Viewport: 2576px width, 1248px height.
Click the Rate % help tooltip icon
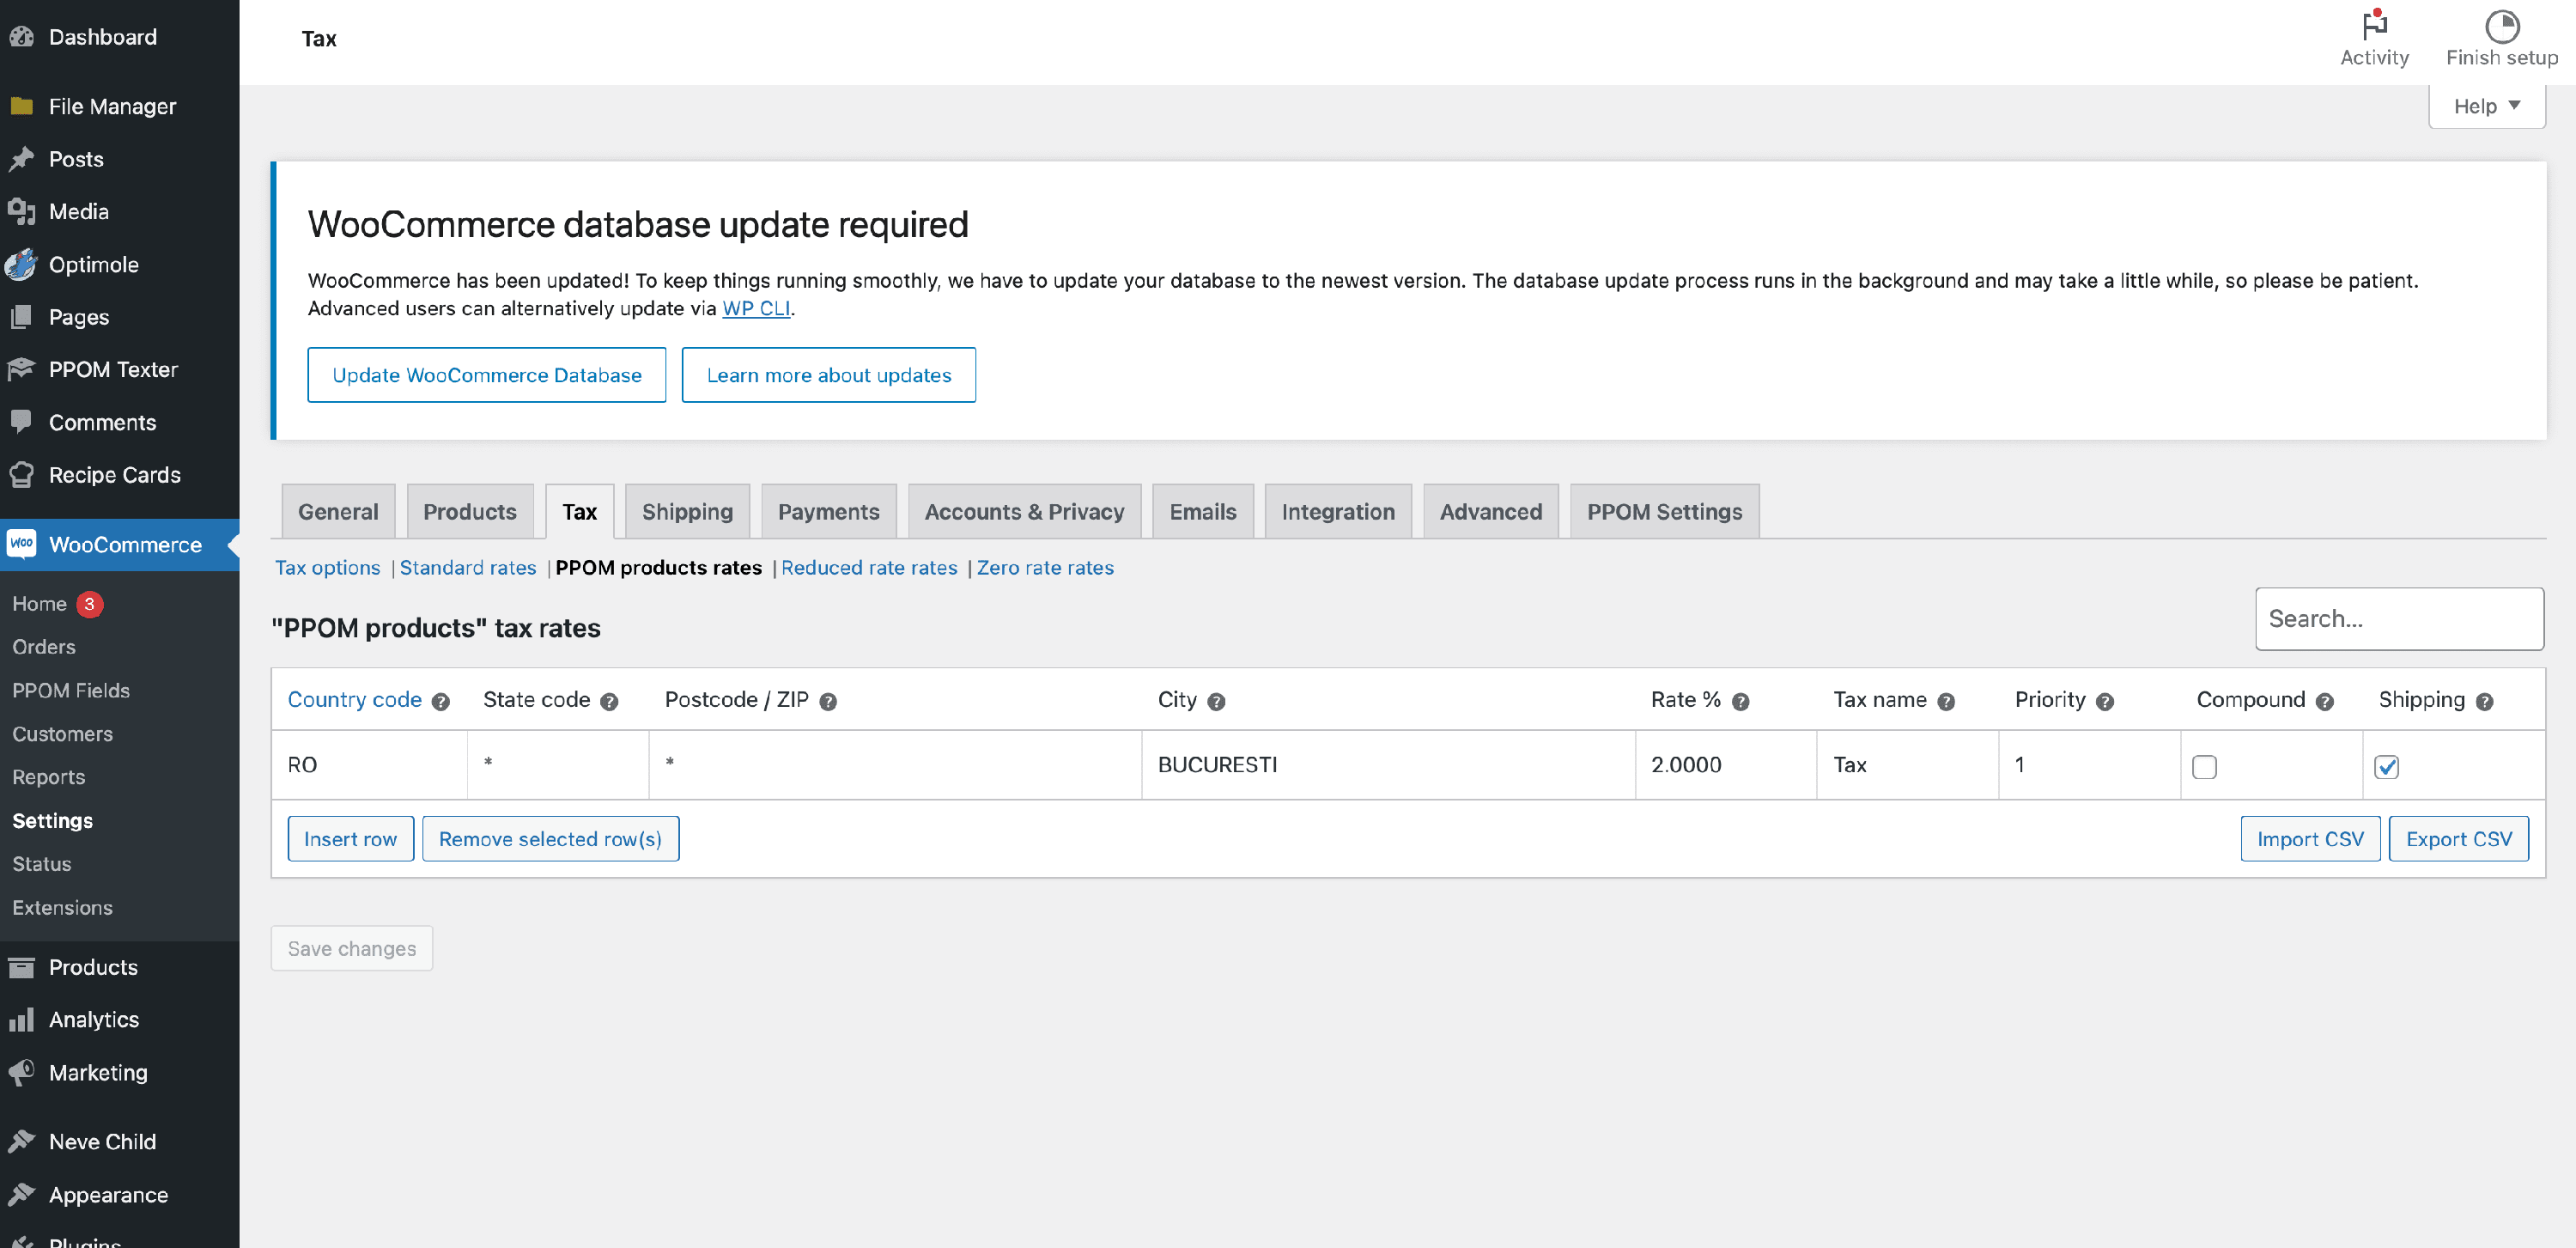coord(1740,702)
